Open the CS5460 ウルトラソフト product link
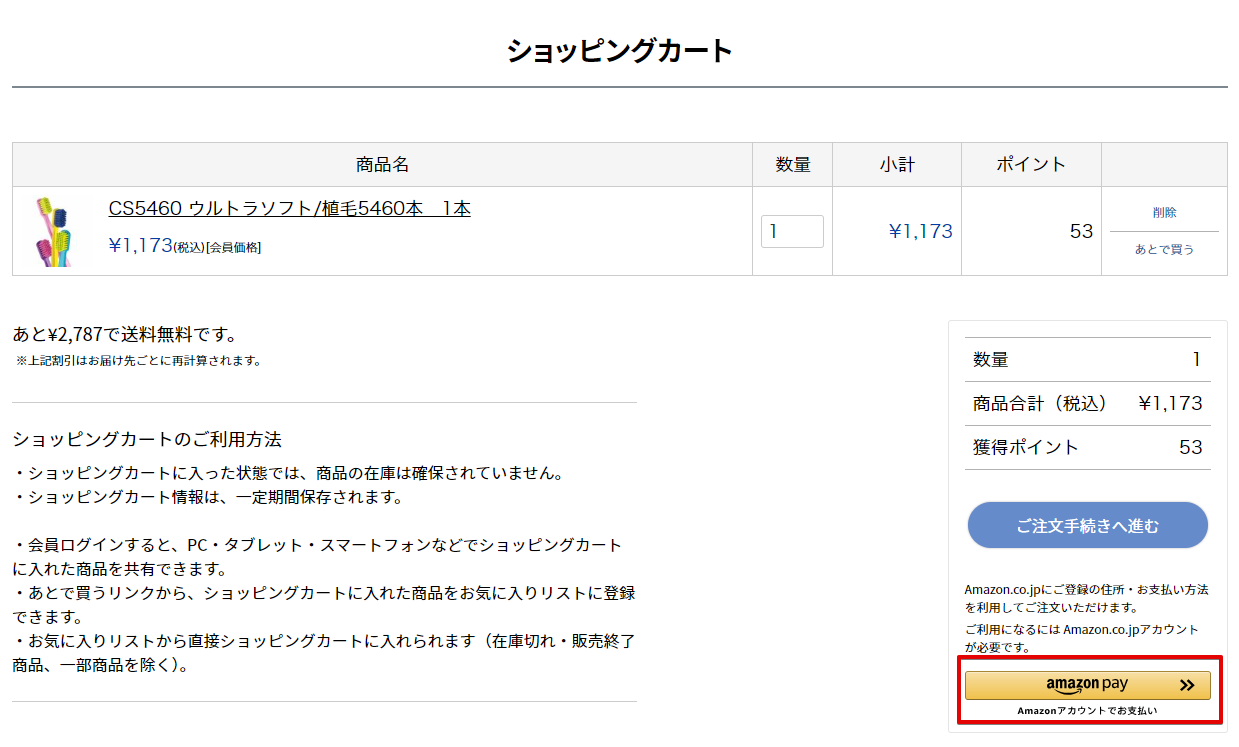The image size is (1239, 747). (x=289, y=209)
